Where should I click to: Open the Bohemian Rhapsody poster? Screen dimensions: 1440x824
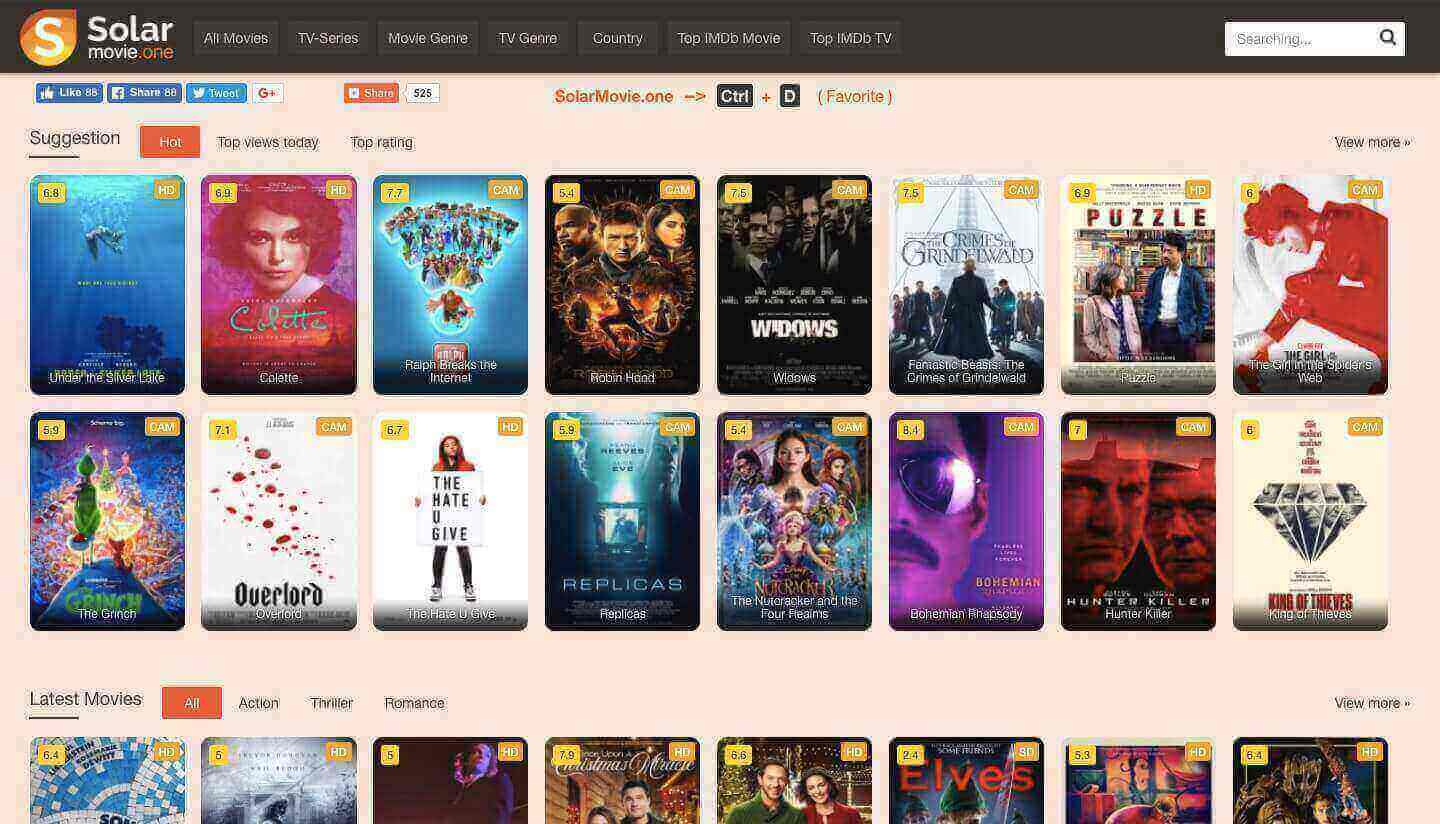966,521
